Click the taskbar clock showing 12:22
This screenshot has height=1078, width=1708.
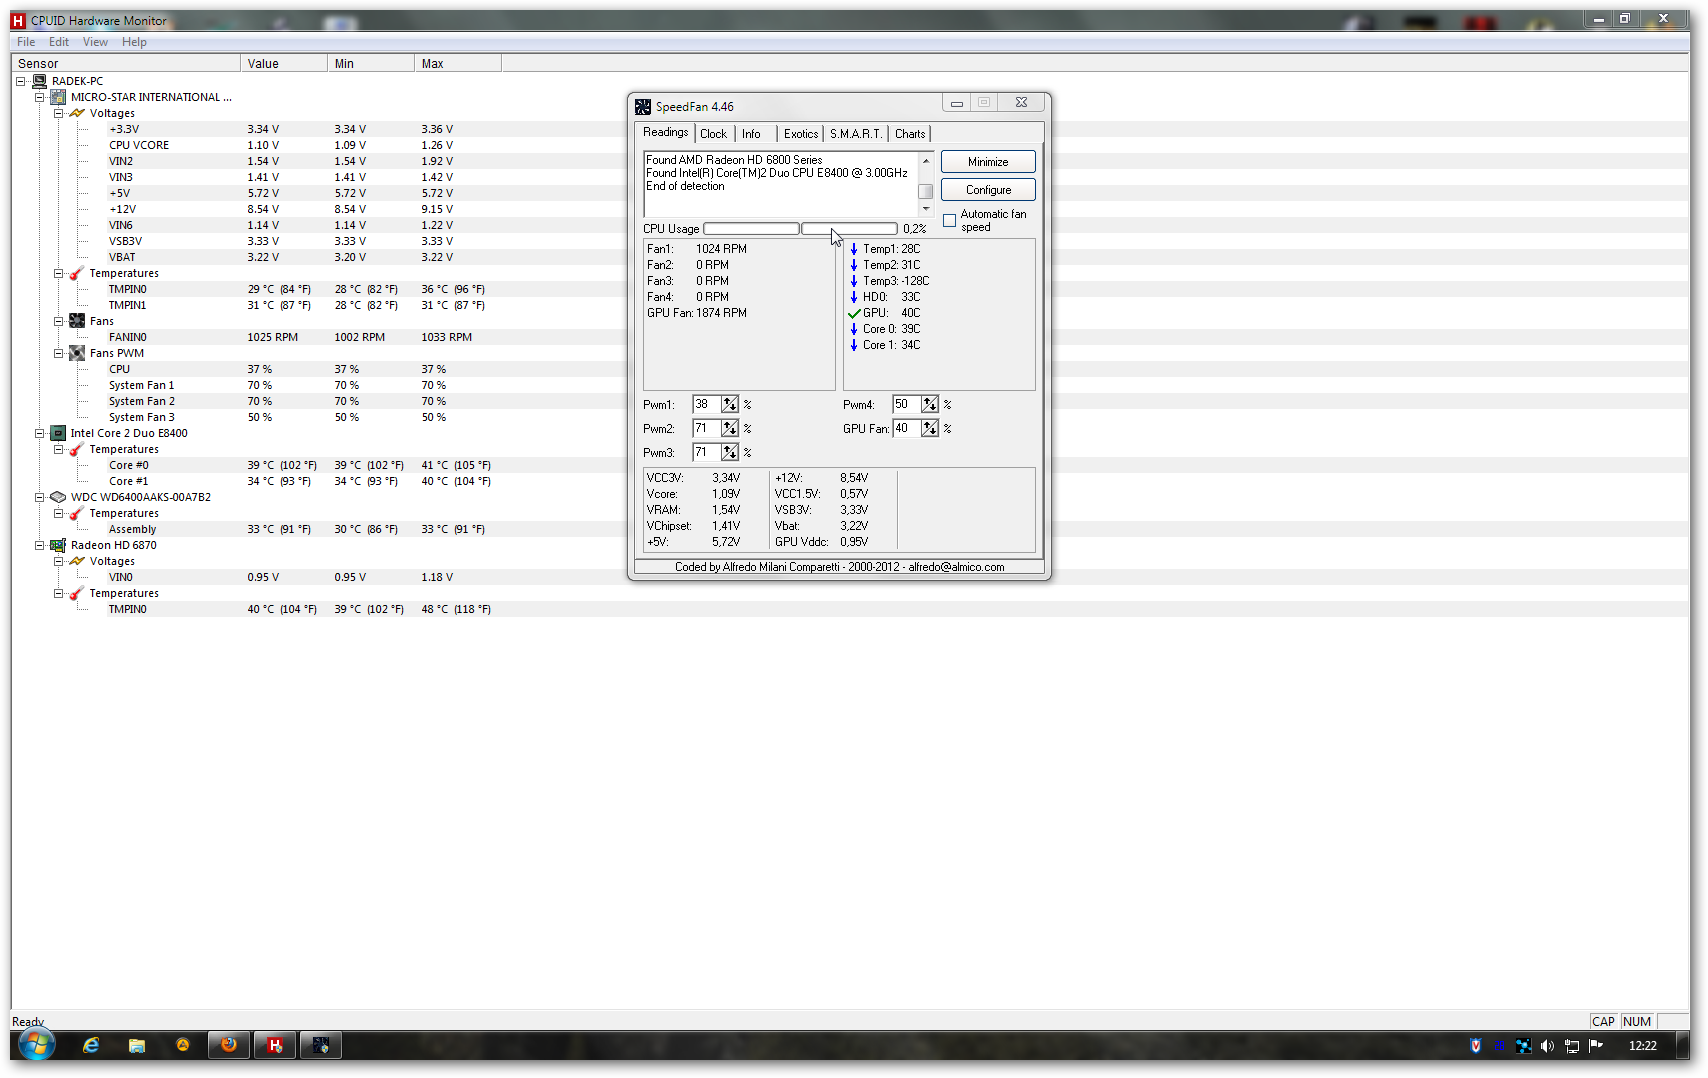(1643, 1046)
